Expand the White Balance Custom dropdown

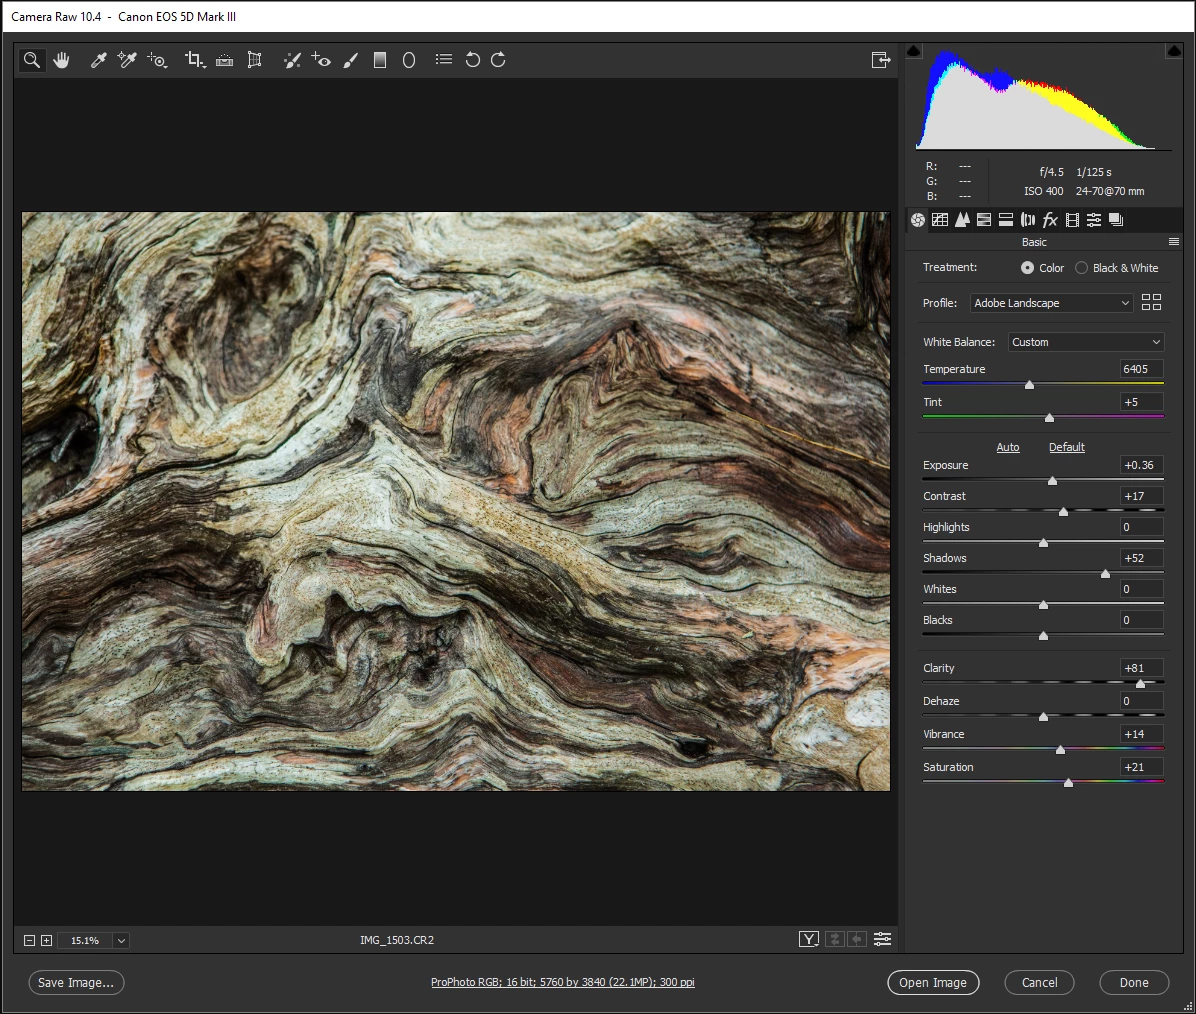pos(1086,342)
